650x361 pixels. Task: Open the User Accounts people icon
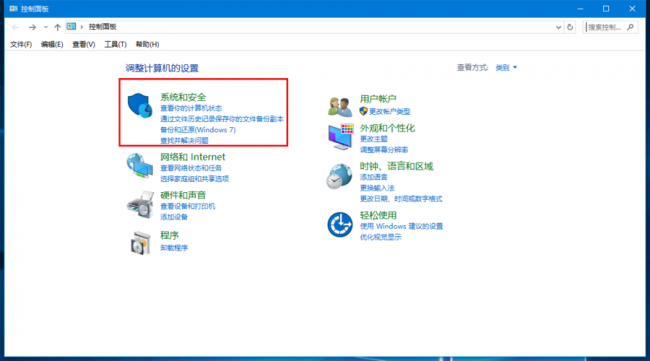pos(340,107)
